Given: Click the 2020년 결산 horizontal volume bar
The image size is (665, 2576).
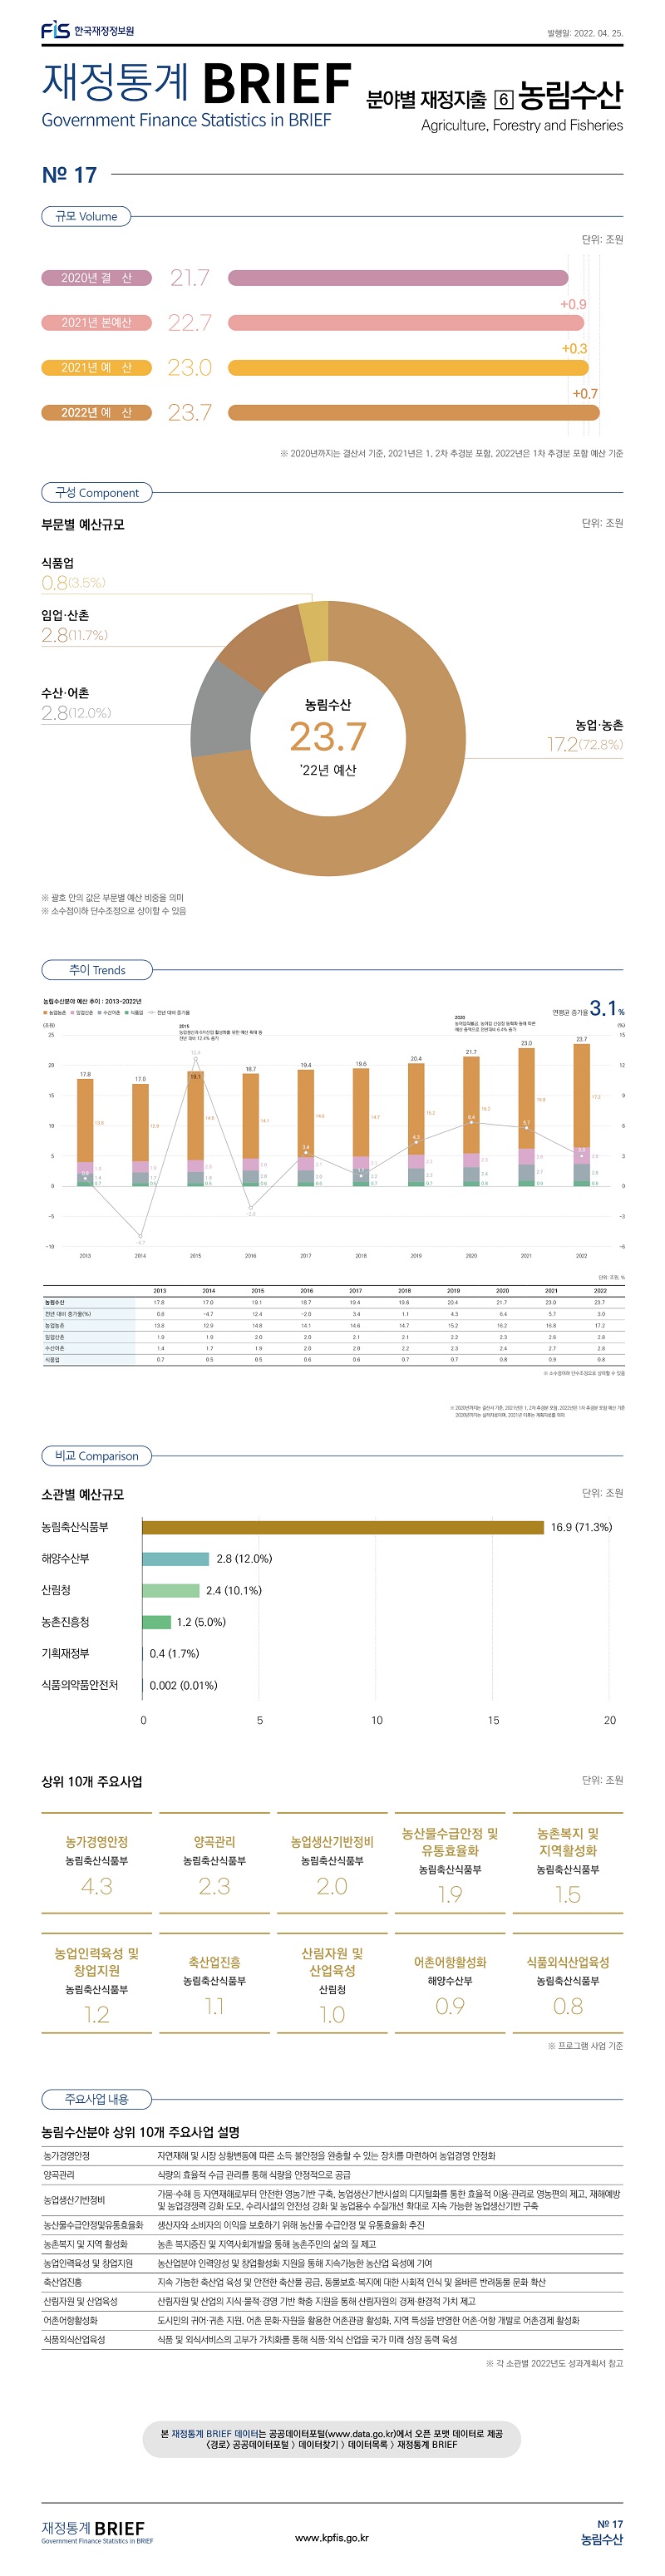Looking at the screenshot, I should pos(398,278).
